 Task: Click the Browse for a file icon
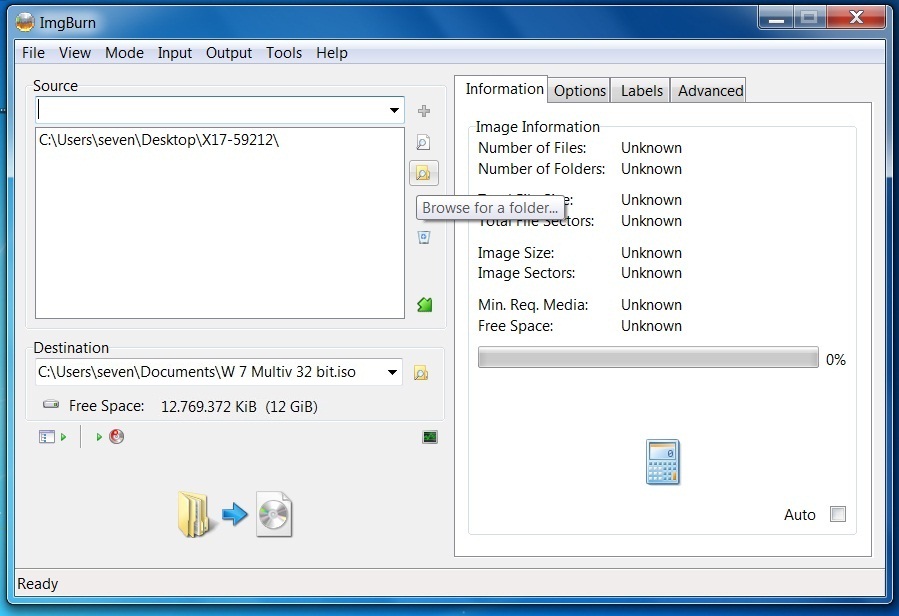[x=423, y=142]
